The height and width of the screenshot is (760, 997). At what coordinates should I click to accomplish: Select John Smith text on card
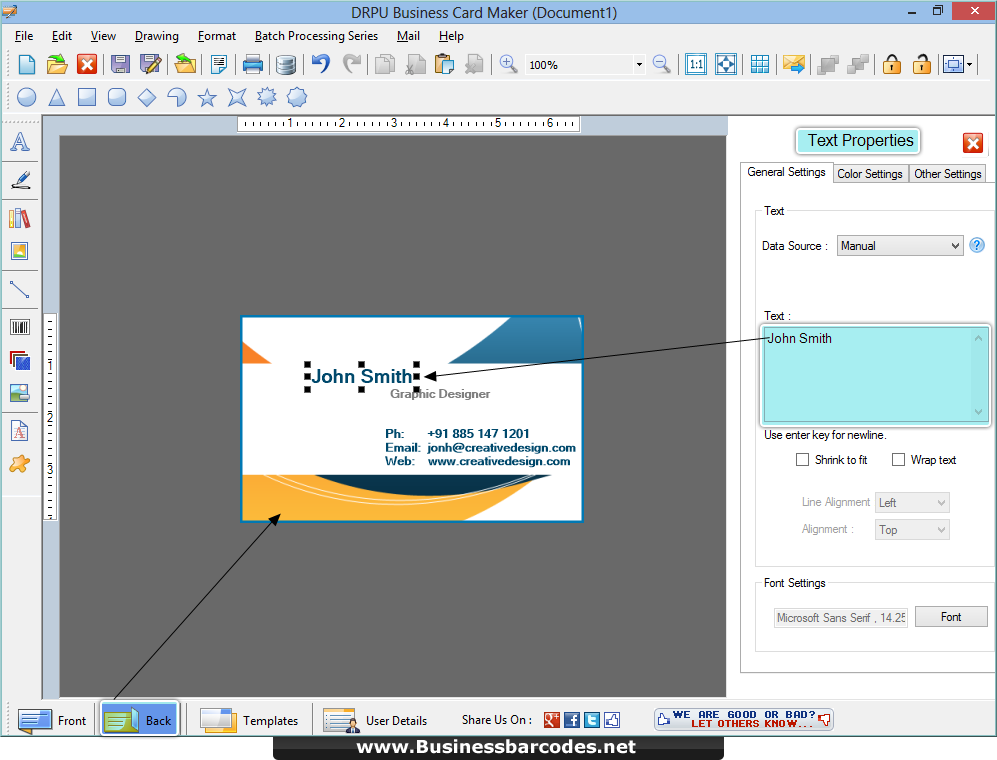pyautogui.click(x=362, y=376)
